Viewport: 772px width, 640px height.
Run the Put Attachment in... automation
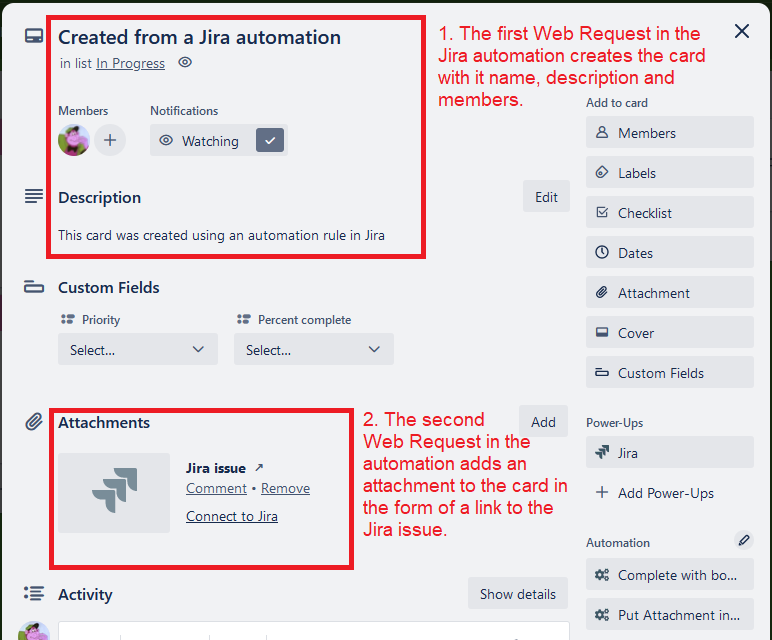670,614
